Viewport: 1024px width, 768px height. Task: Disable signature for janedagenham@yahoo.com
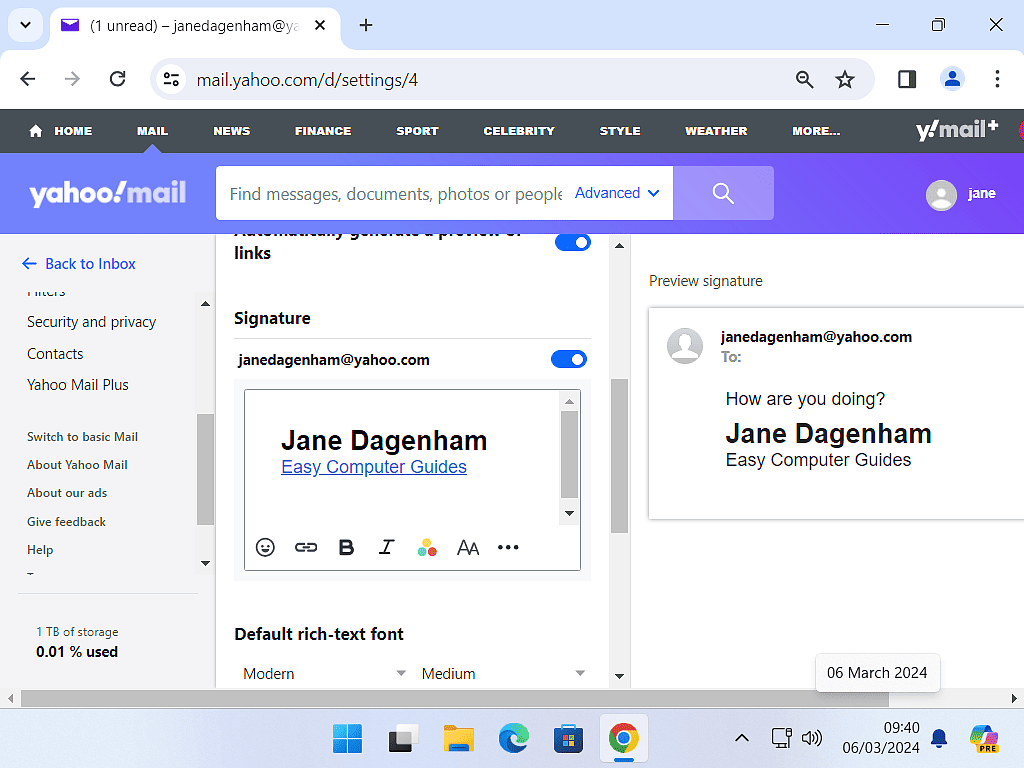click(x=570, y=359)
